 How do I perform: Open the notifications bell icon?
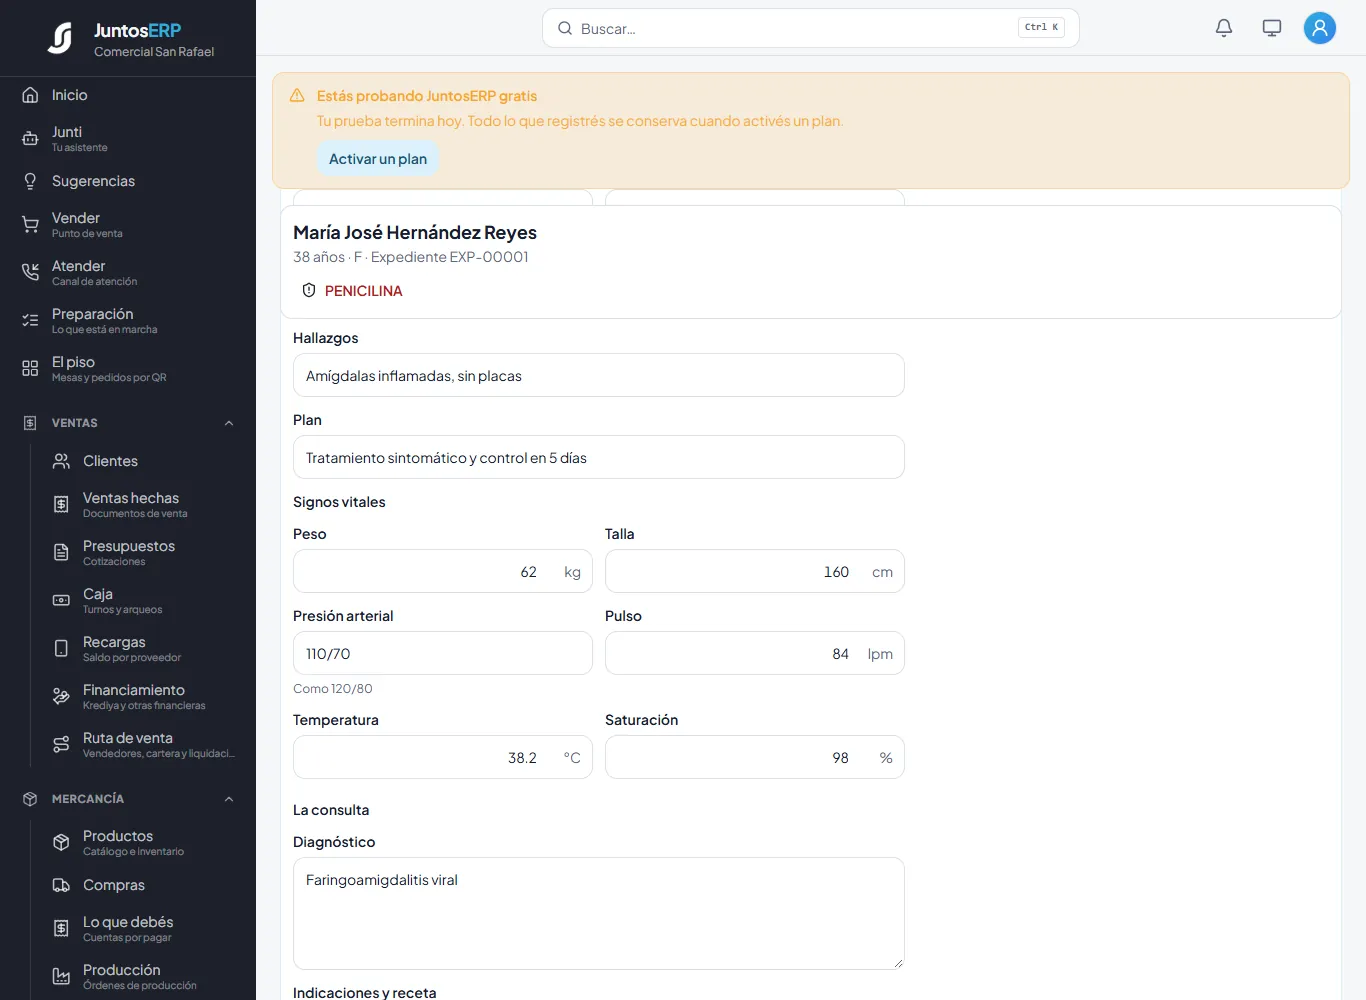pyautogui.click(x=1224, y=28)
